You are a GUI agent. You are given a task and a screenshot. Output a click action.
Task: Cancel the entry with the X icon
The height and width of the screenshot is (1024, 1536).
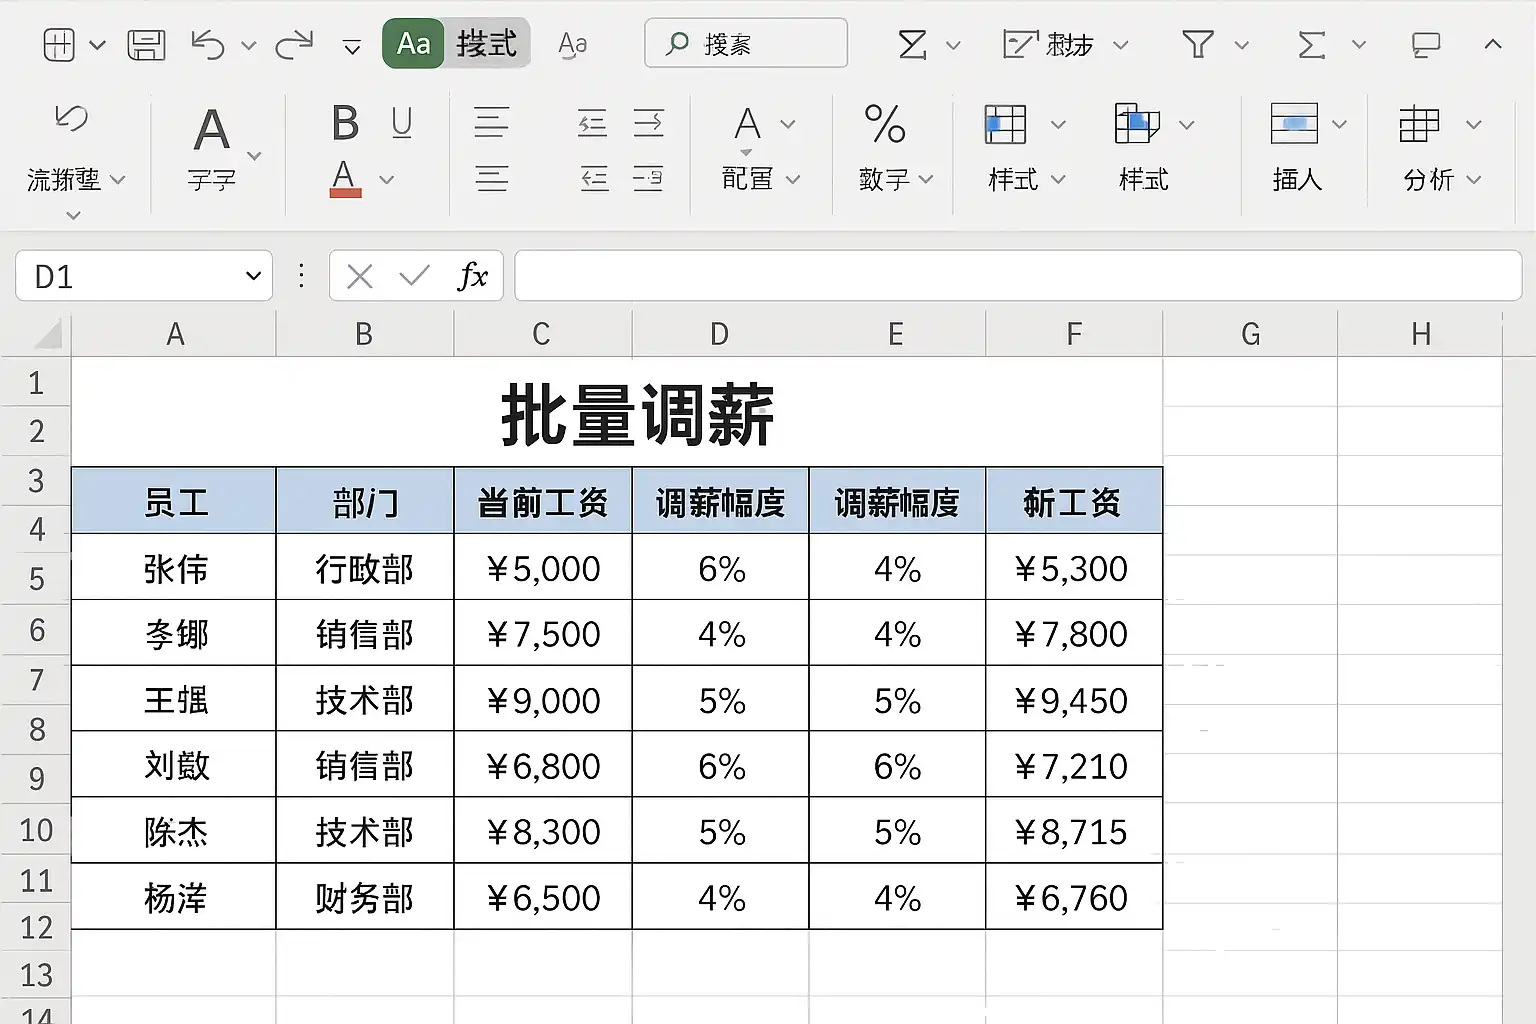(x=360, y=276)
